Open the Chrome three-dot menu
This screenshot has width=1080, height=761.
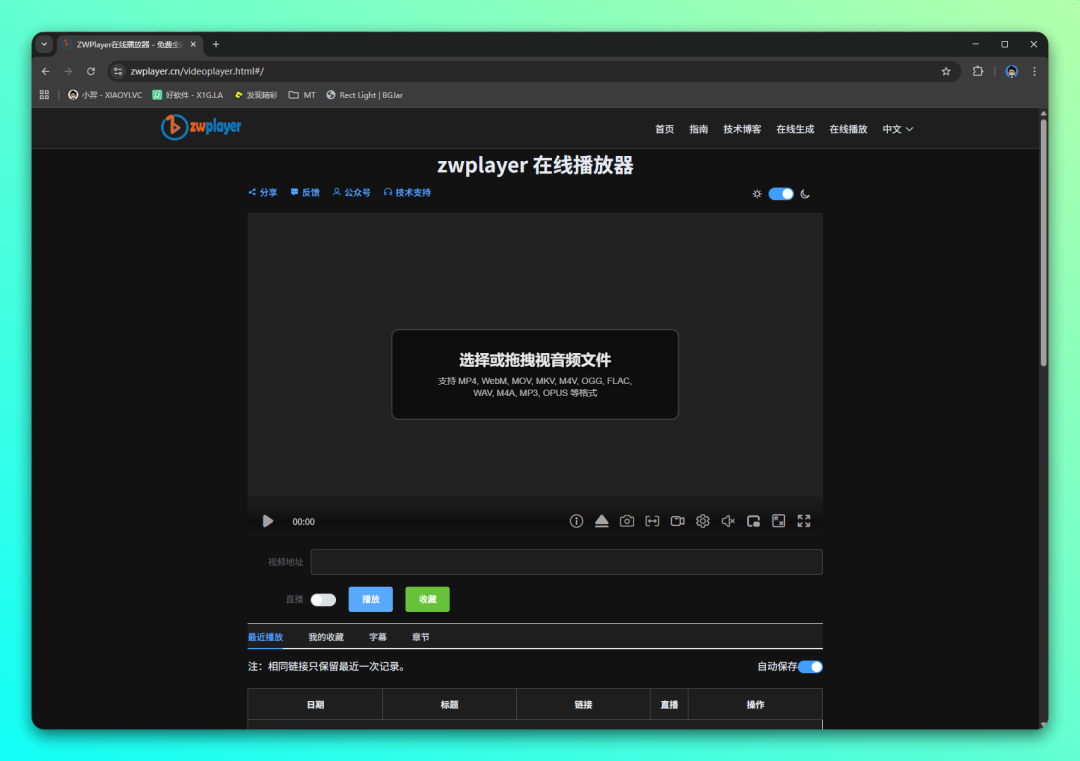[1034, 71]
